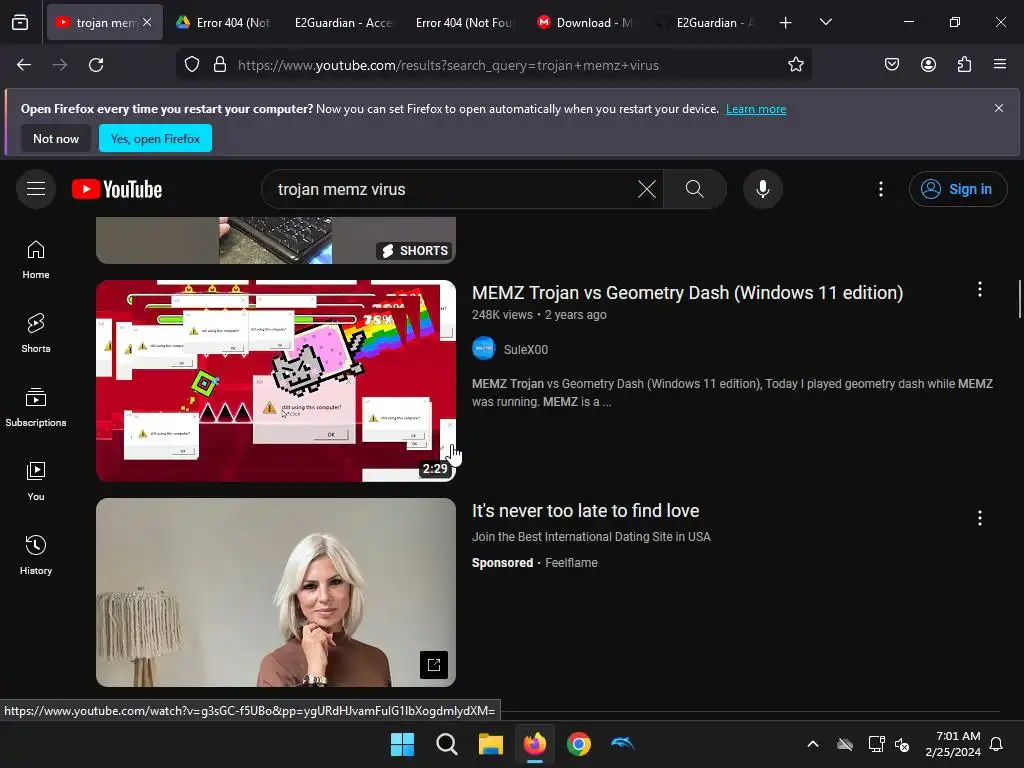Image resolution: width=1024 pixels, height=768 pixels.
Task: Go back to previous page
Action: click(x=24, y=65)
